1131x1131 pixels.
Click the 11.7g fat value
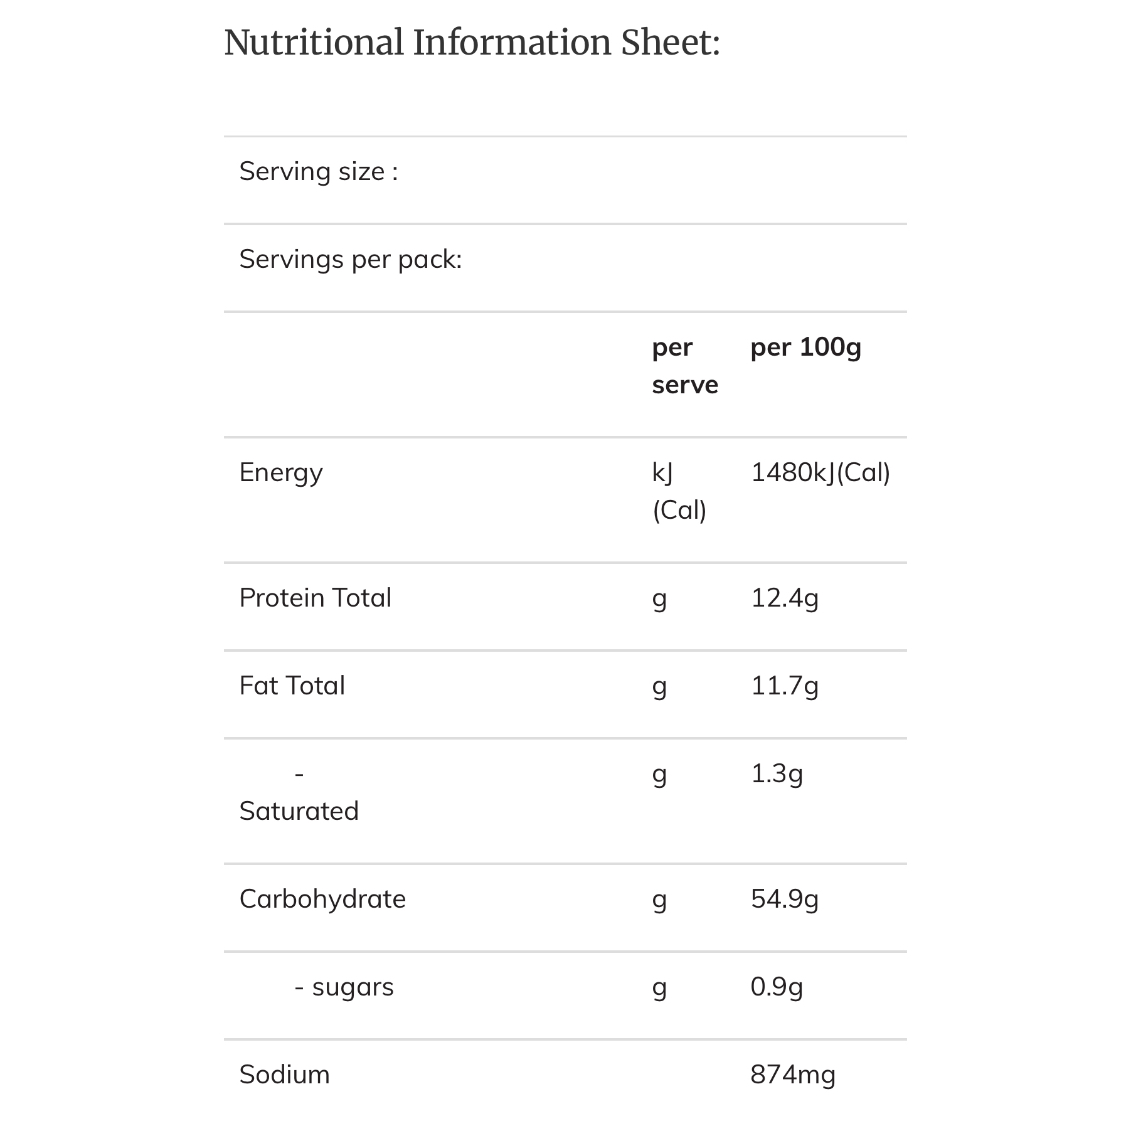click(784, 687)
